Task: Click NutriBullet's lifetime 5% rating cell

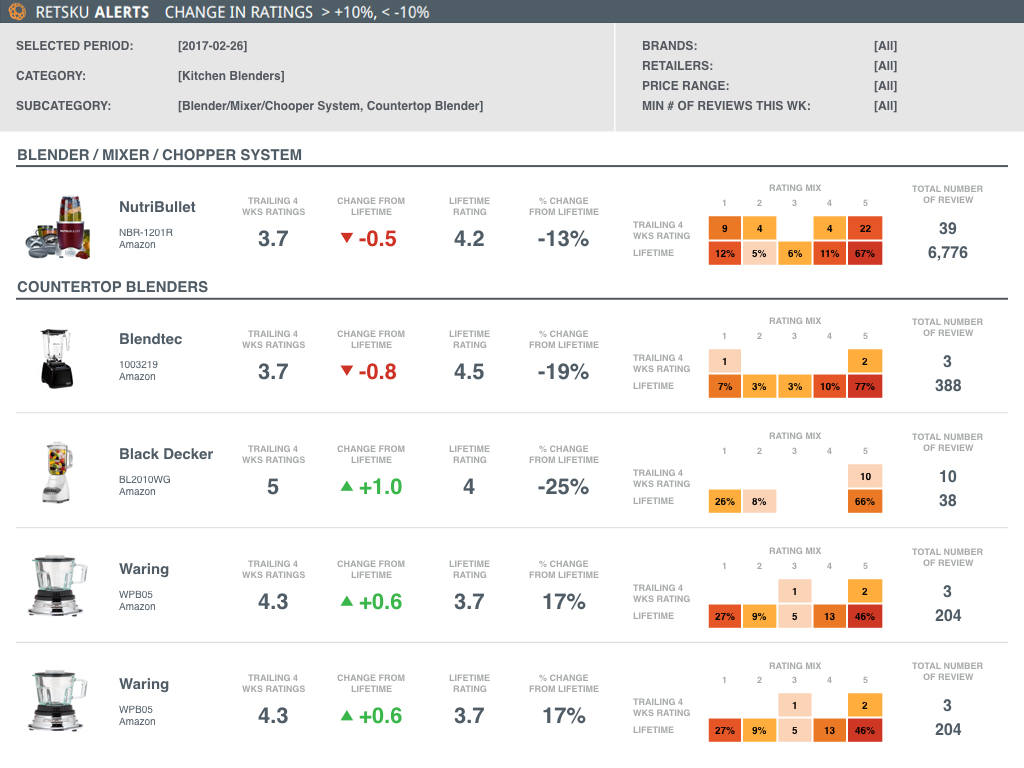Action: click(x=760, y=253)
